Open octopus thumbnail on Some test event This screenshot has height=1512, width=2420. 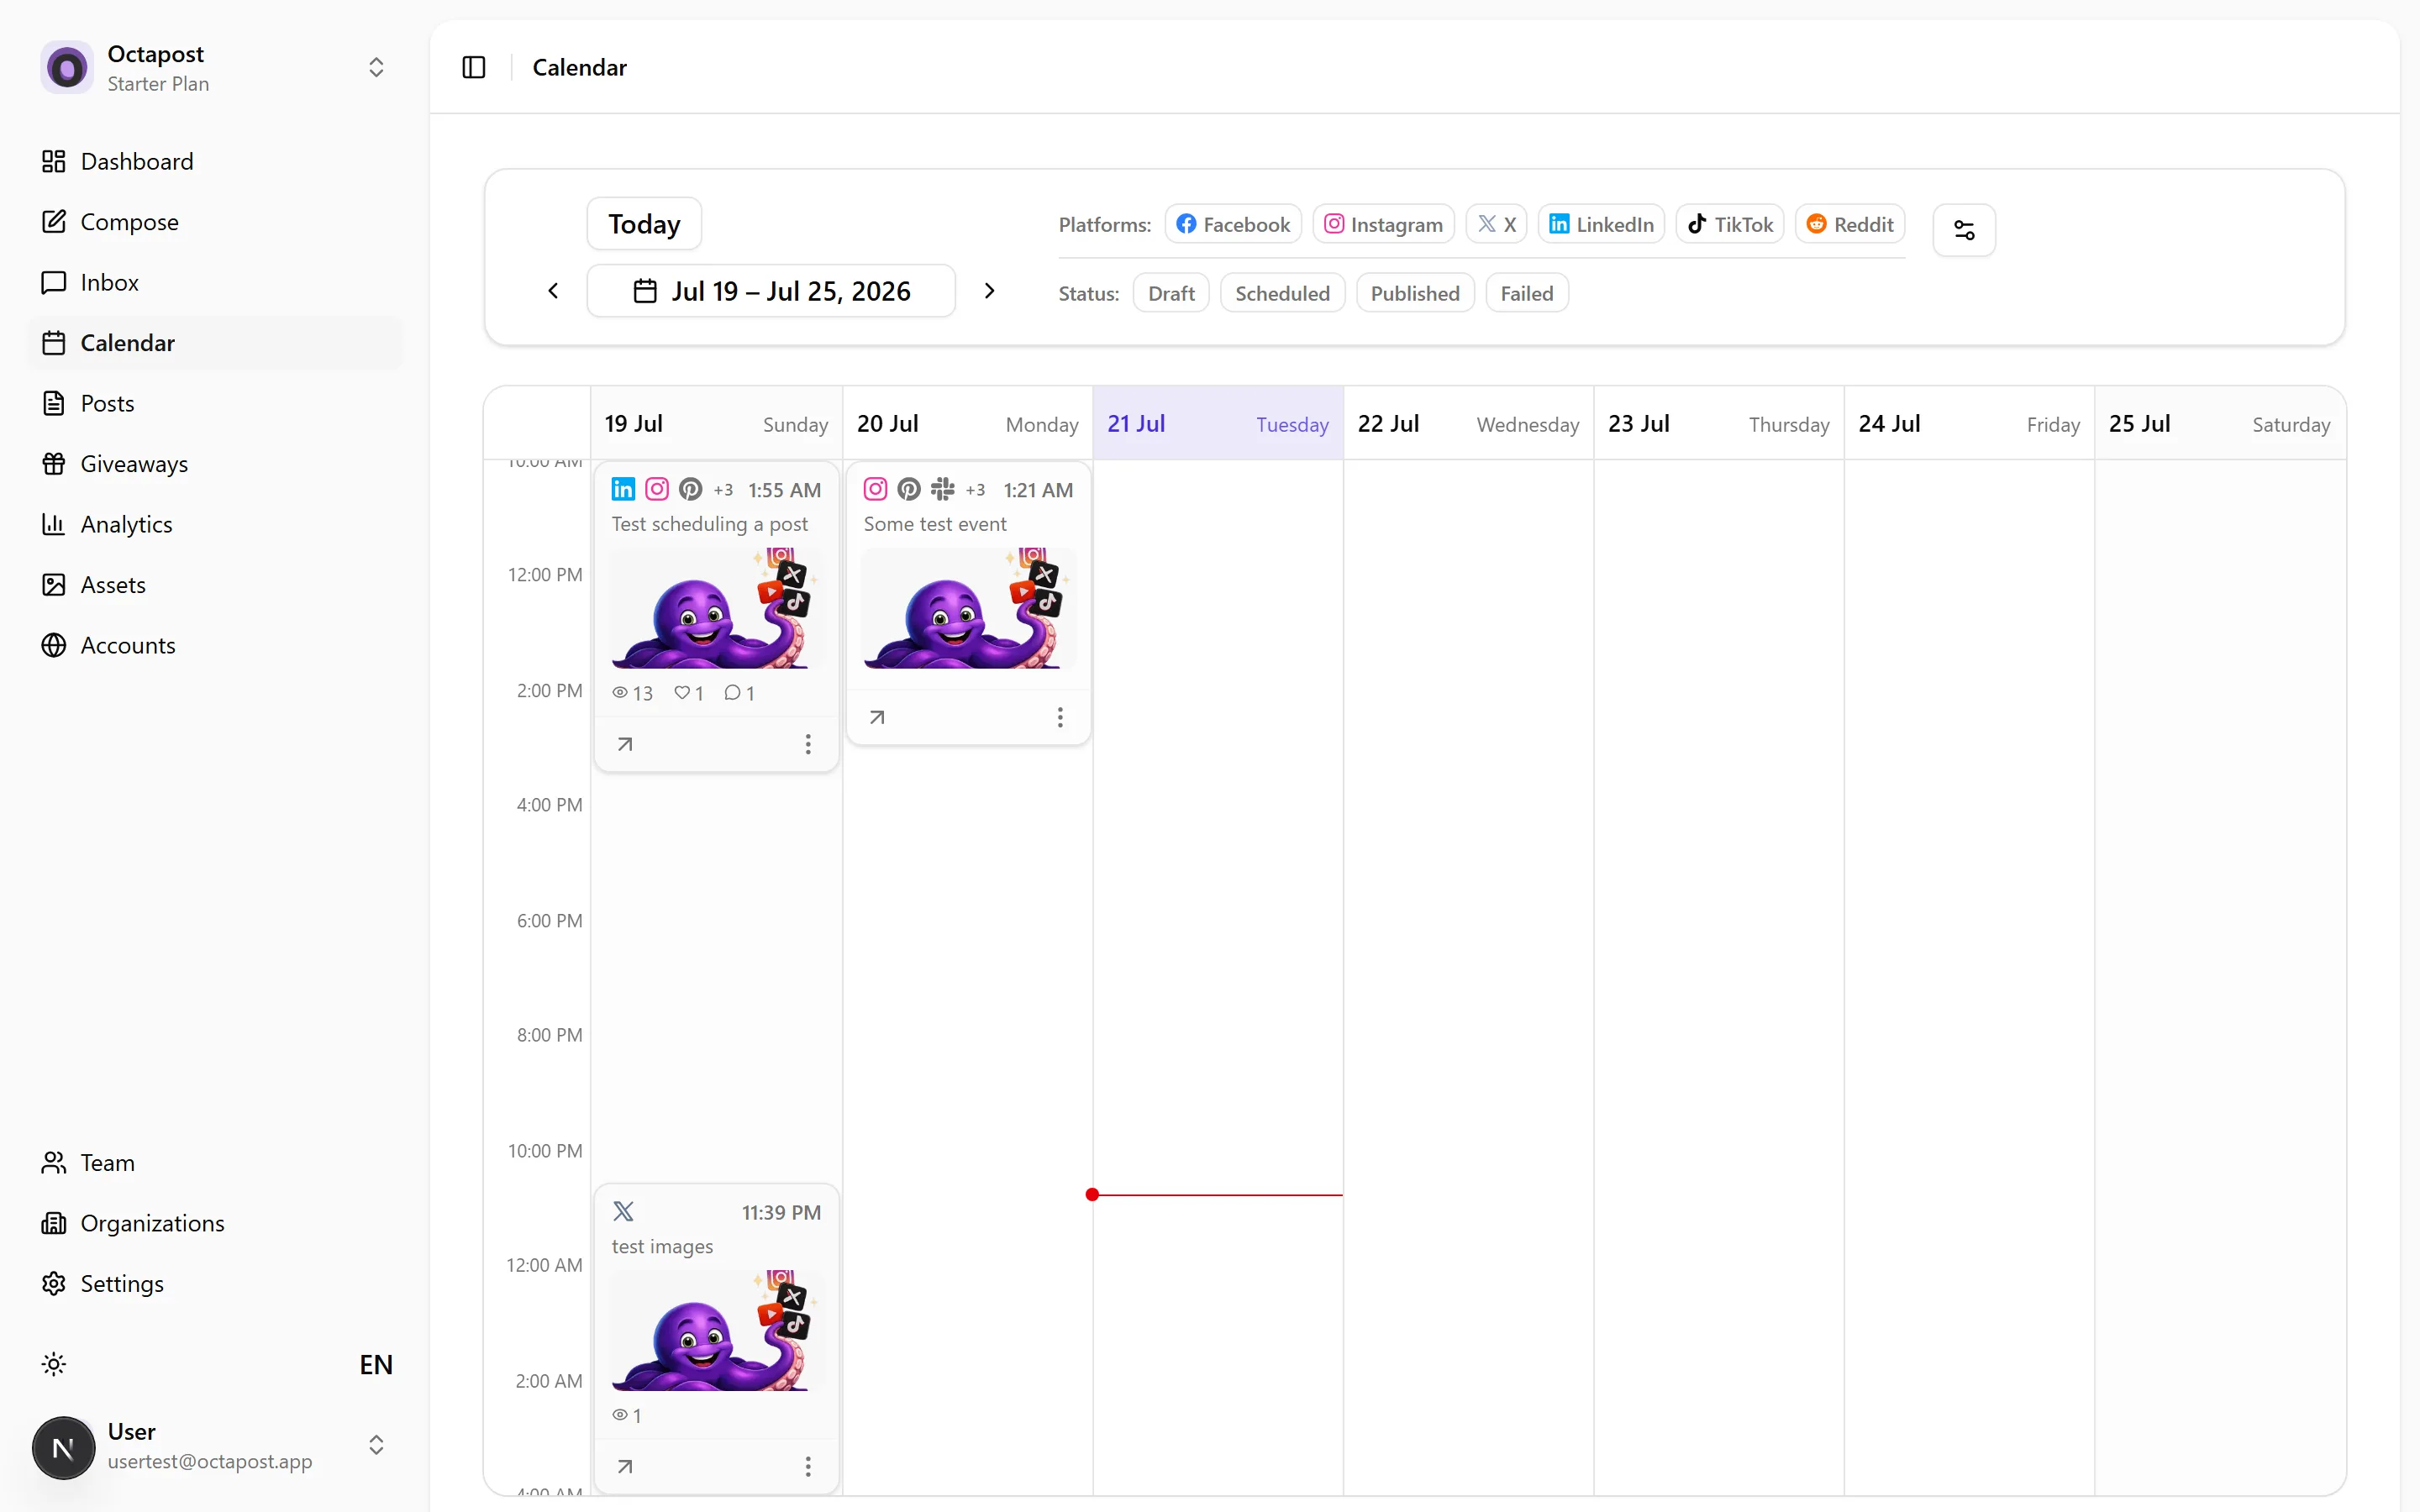click(x=968, y=608)
